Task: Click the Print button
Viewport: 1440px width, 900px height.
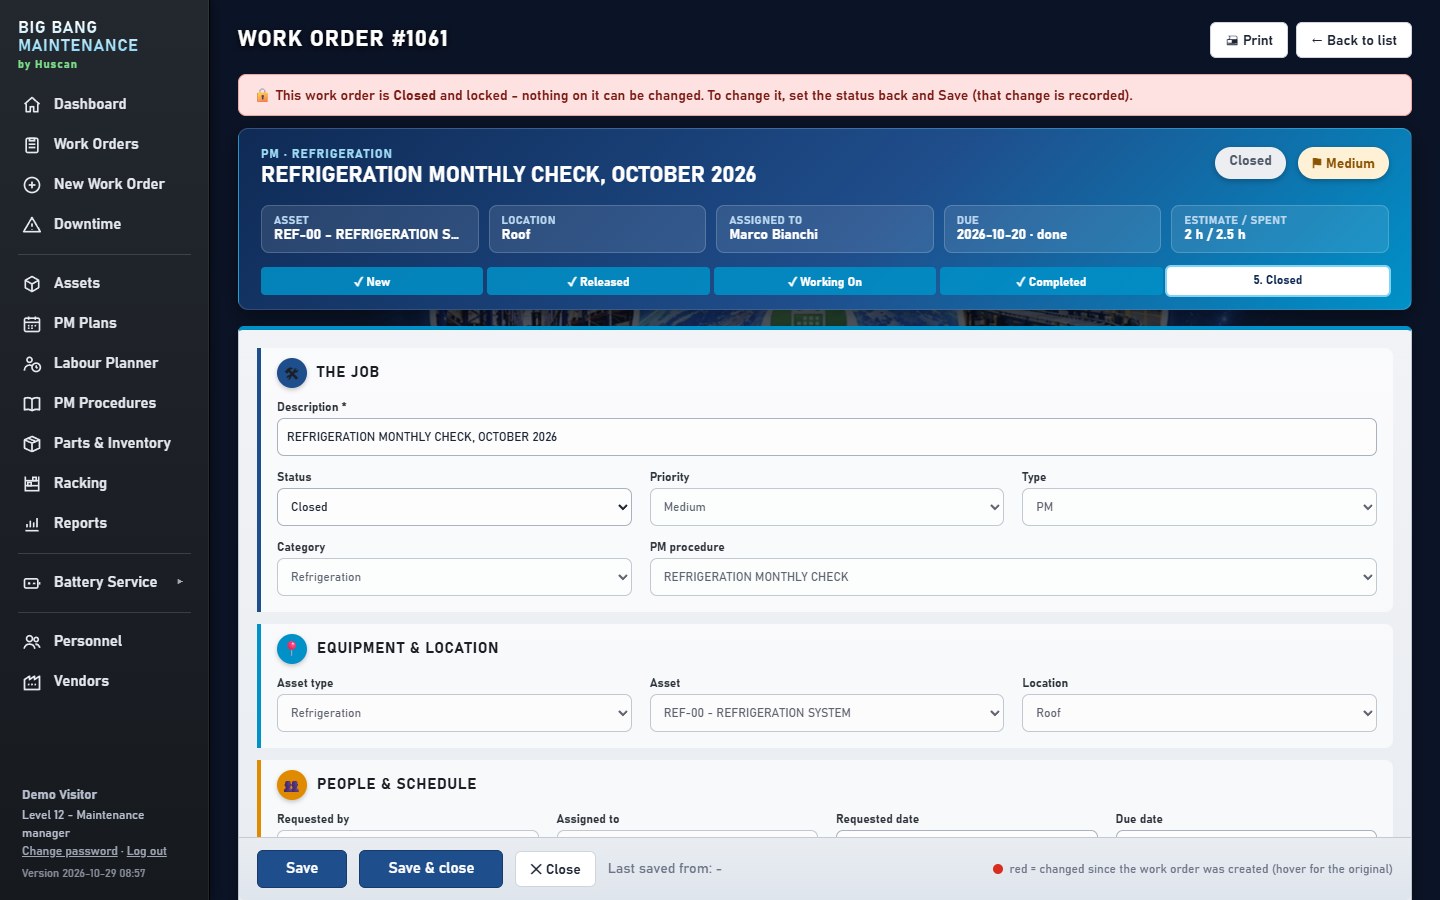Action: [1249, 40]
